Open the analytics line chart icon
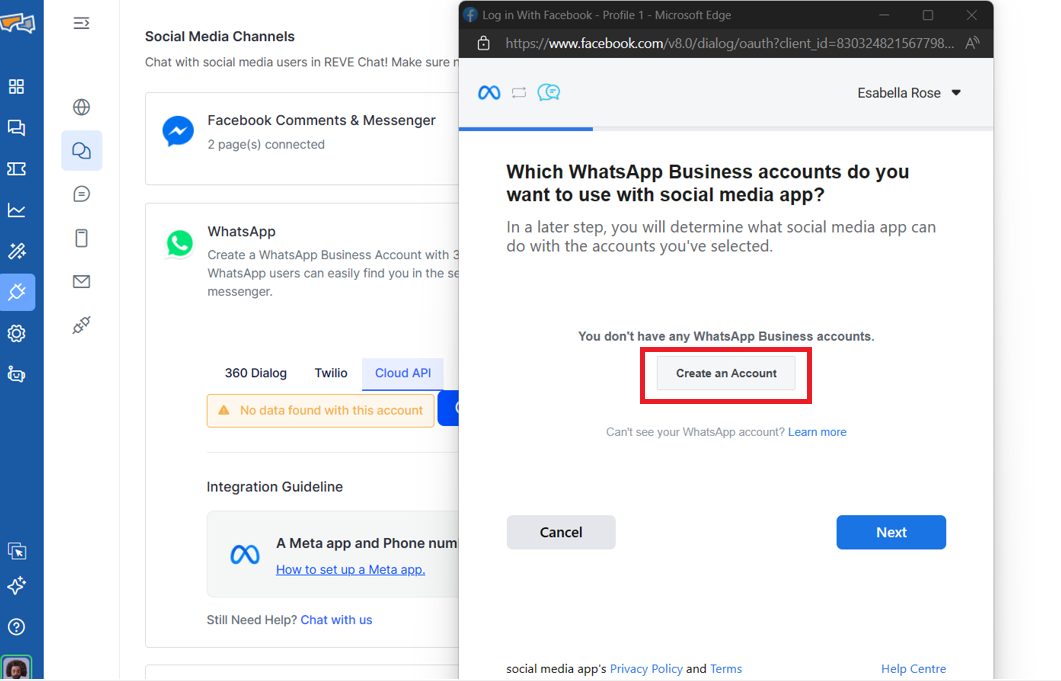This screenshot has height=681, width=1061. 16,210
